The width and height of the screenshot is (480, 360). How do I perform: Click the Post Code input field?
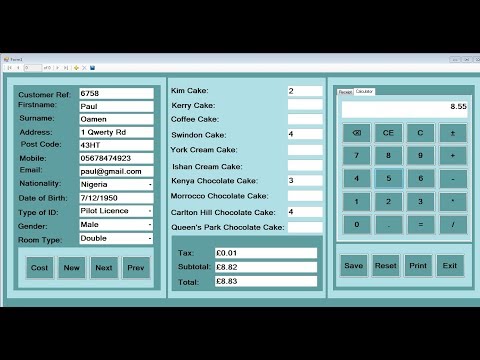(116, 145)
